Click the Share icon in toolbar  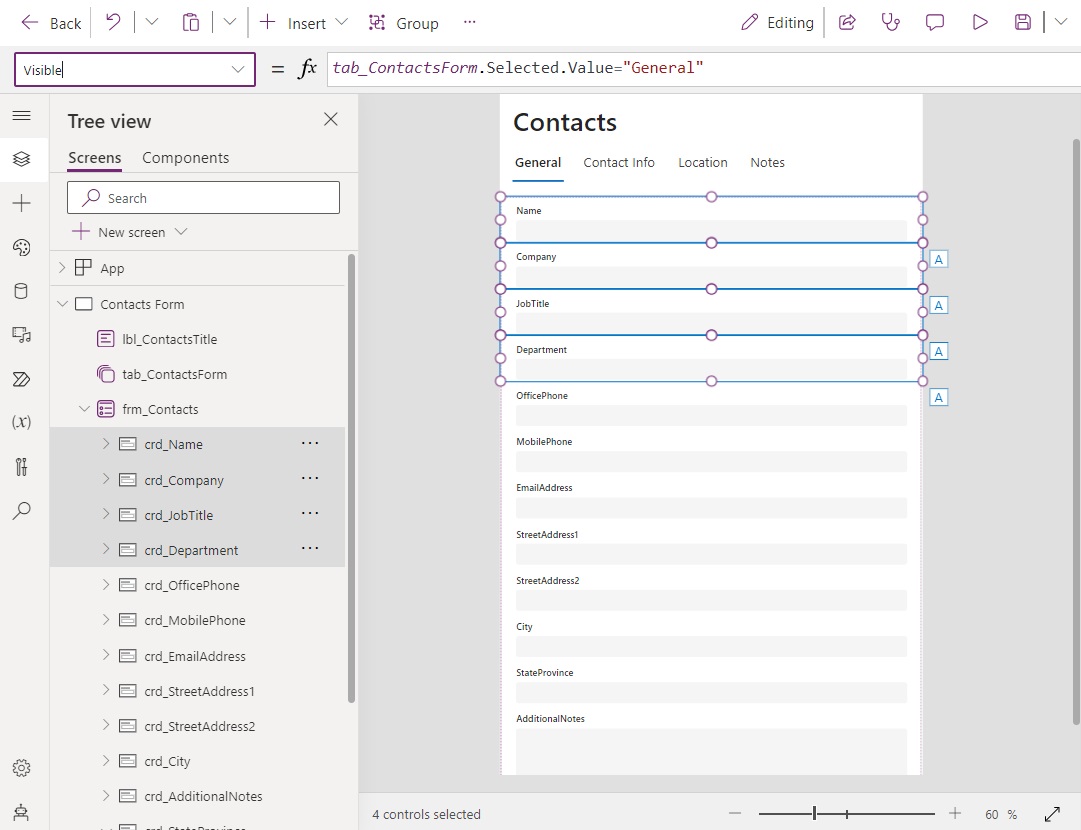[847, 23]
